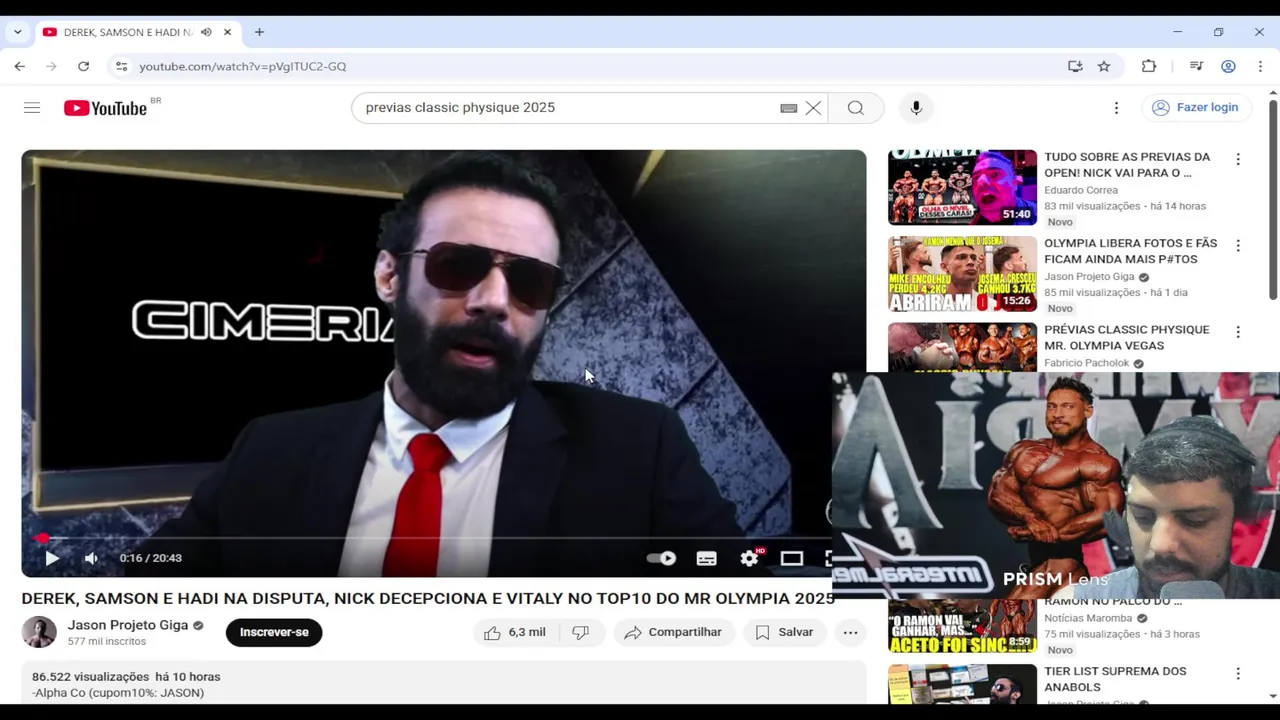This screenshot has width=1280, height=720.
Task: Open the on-screen keyboard icon in search
Action: coord(789,108)
